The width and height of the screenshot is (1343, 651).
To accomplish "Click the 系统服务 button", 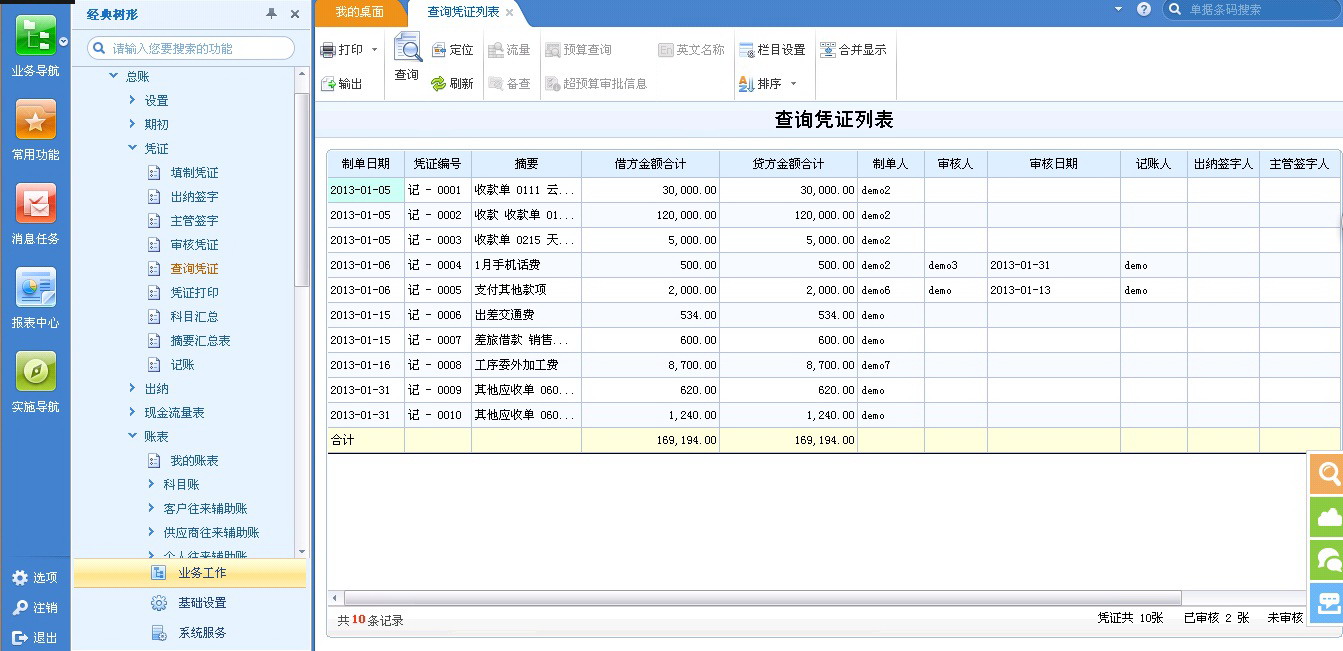I will pyautogui.click(x=190, y=633).
